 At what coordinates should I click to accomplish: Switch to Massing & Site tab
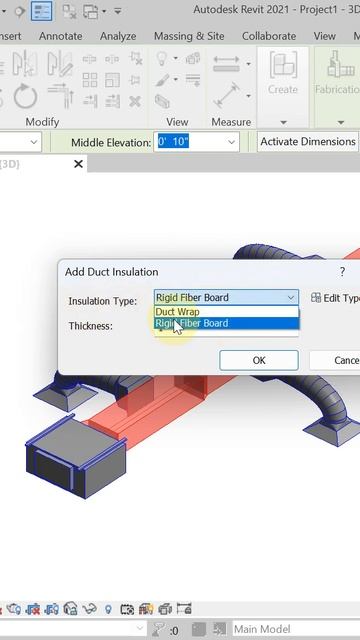click(x=189, y=36)
